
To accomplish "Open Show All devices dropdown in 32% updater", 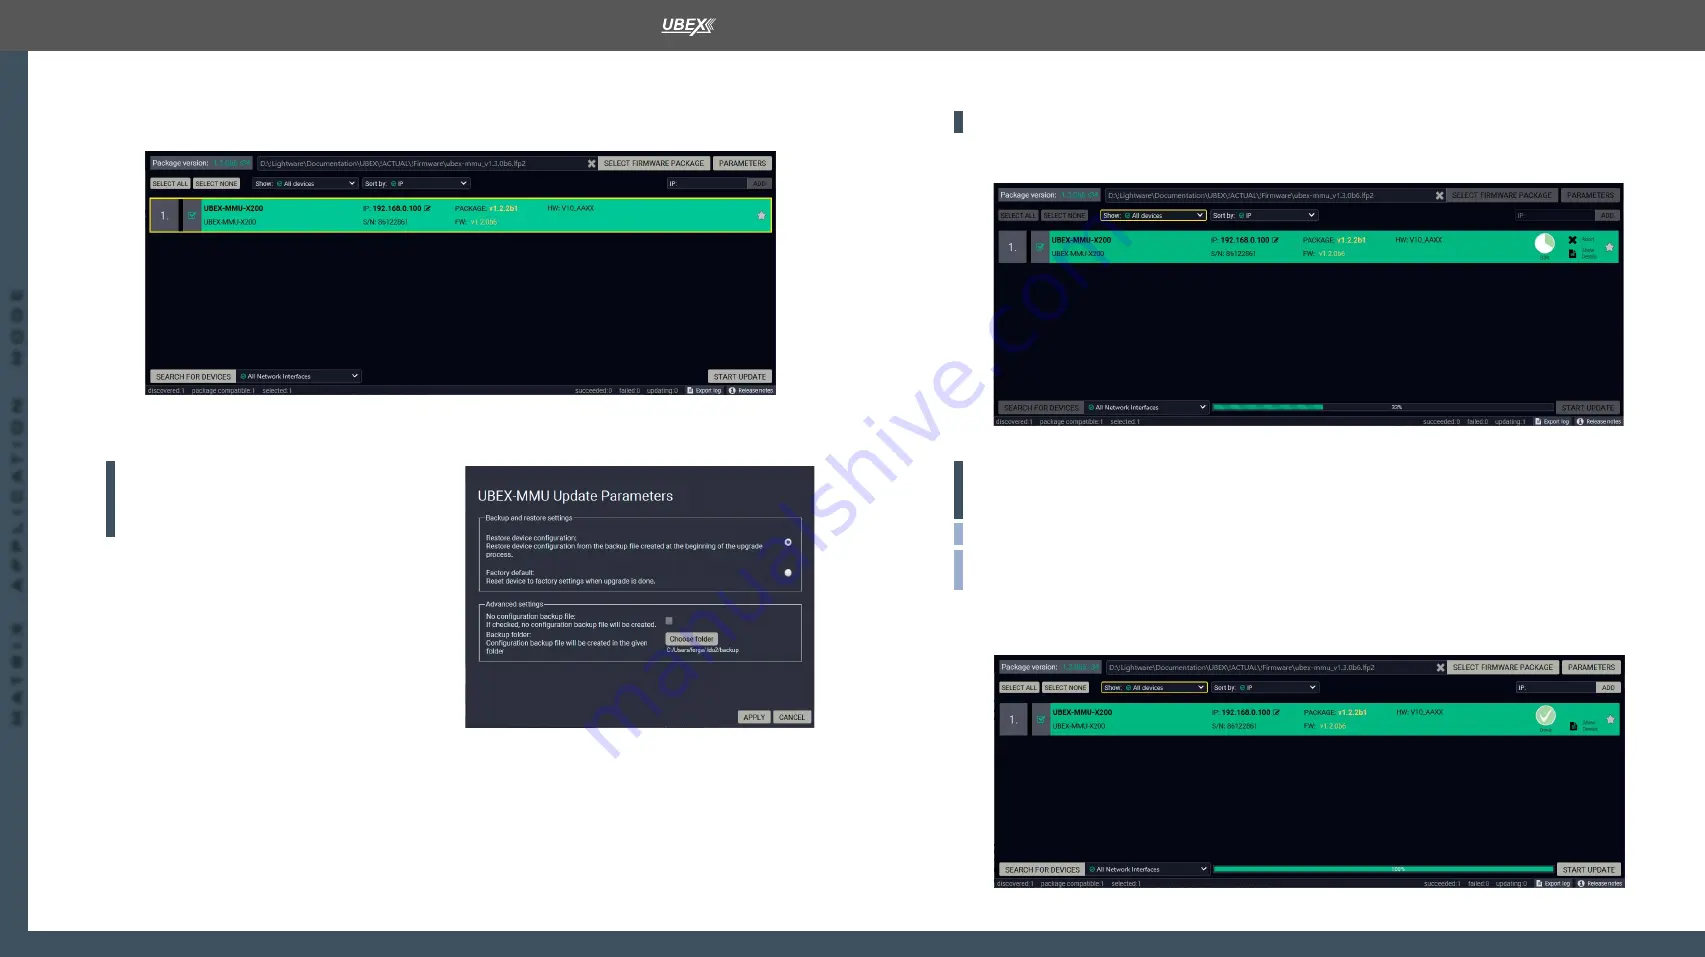I will pyautogui.click(x=1153, y=215).
